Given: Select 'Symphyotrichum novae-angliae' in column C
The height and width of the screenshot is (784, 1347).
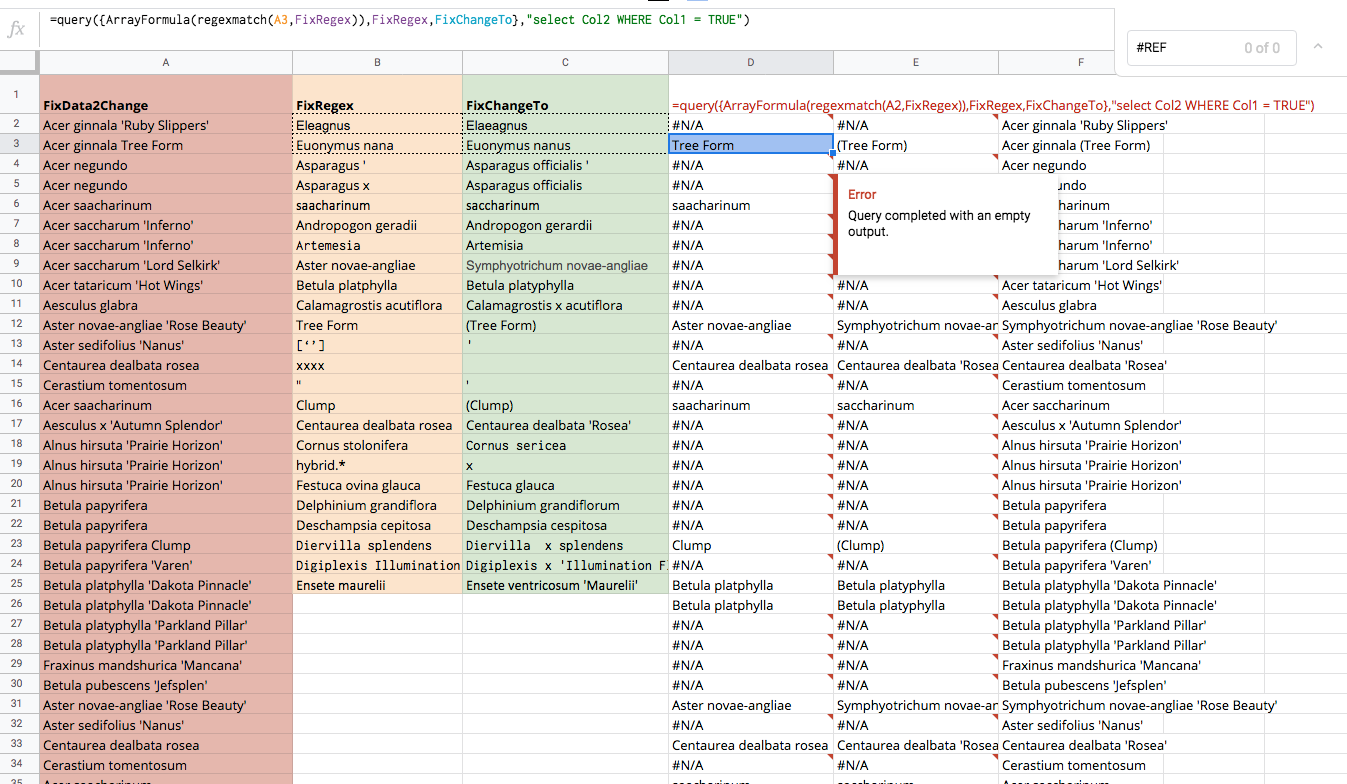Looking at the screenshot, I should pyautogui.click(x=565, y=265).
